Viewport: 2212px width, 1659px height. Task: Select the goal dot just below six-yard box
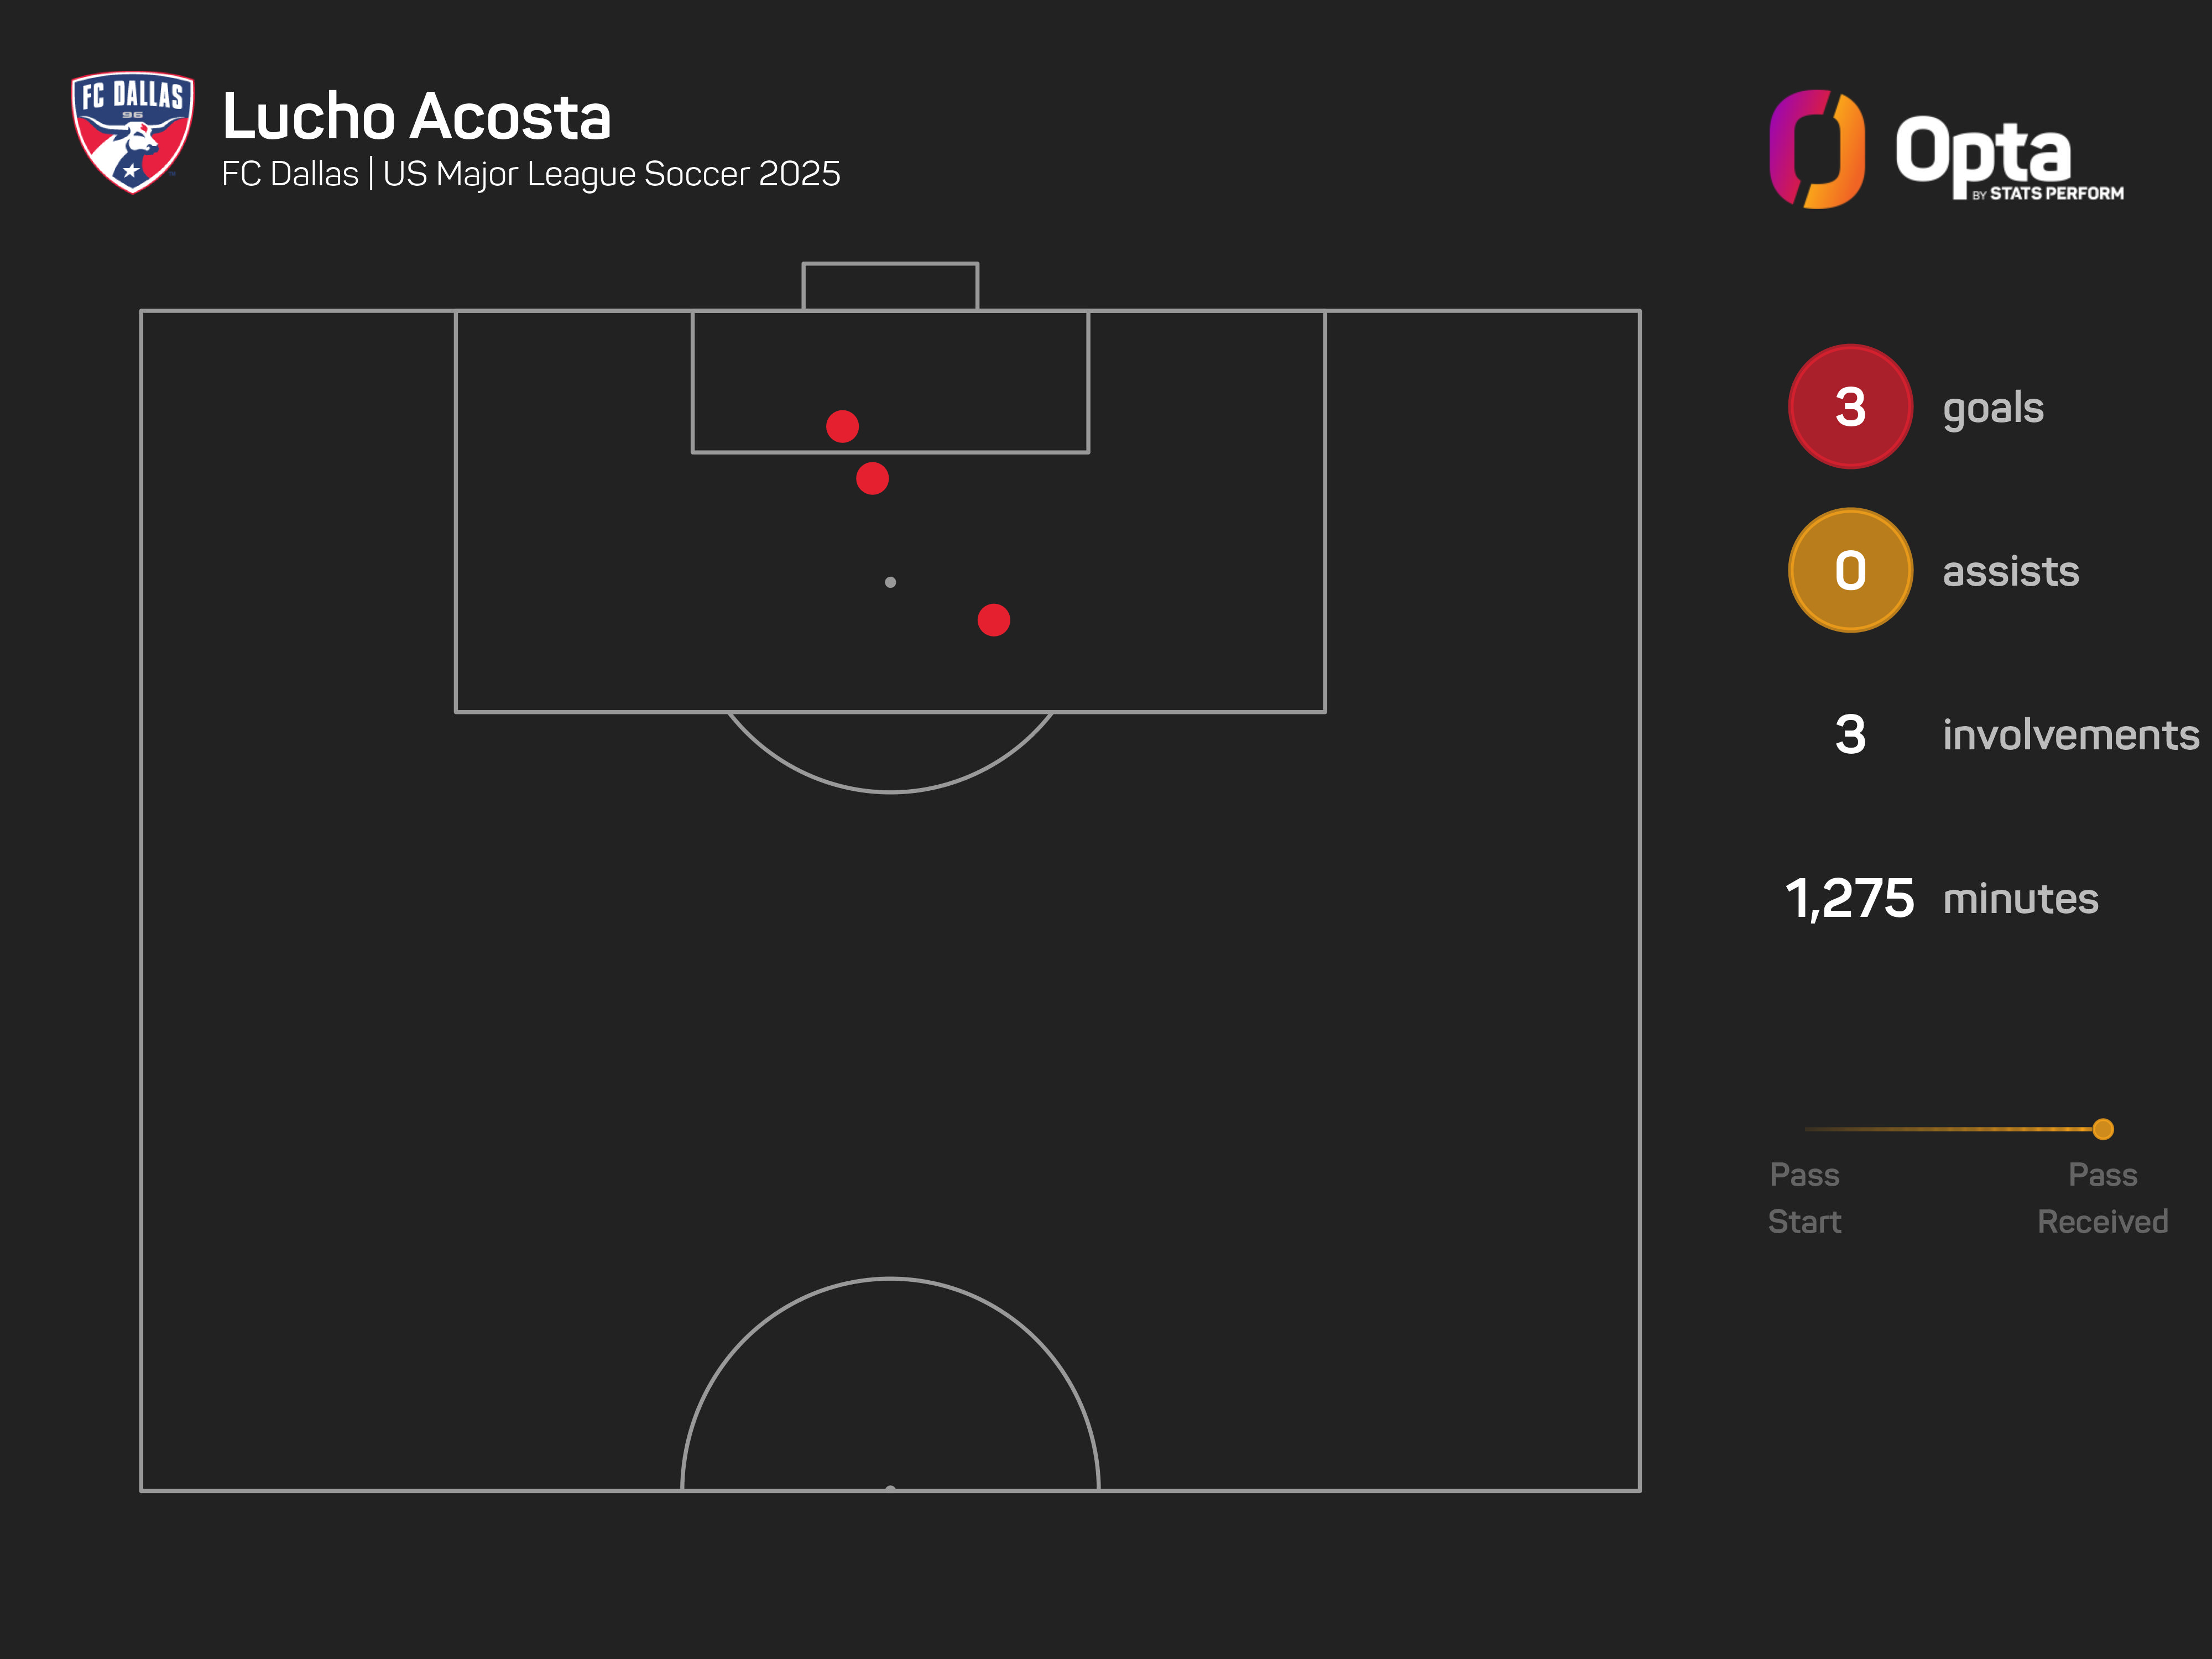pyautogui.click(x=872, y=478)
